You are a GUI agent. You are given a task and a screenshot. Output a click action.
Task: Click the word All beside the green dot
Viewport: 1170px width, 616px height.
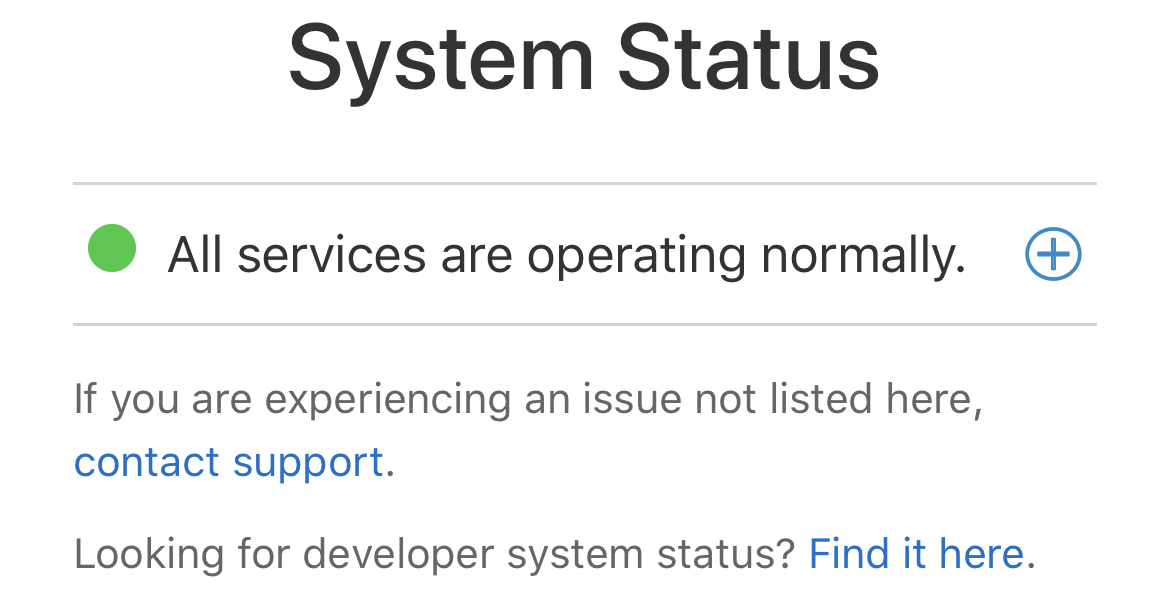(x=194, y=256)
